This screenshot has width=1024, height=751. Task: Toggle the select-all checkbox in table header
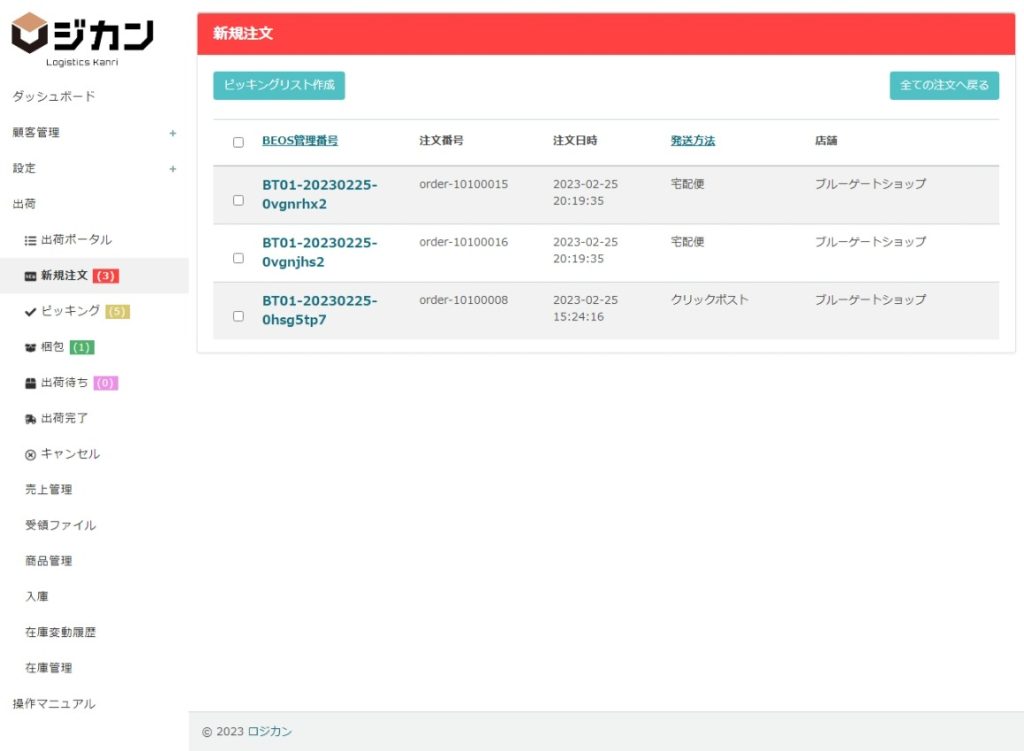pyautogui.click(x=238, y=142)
